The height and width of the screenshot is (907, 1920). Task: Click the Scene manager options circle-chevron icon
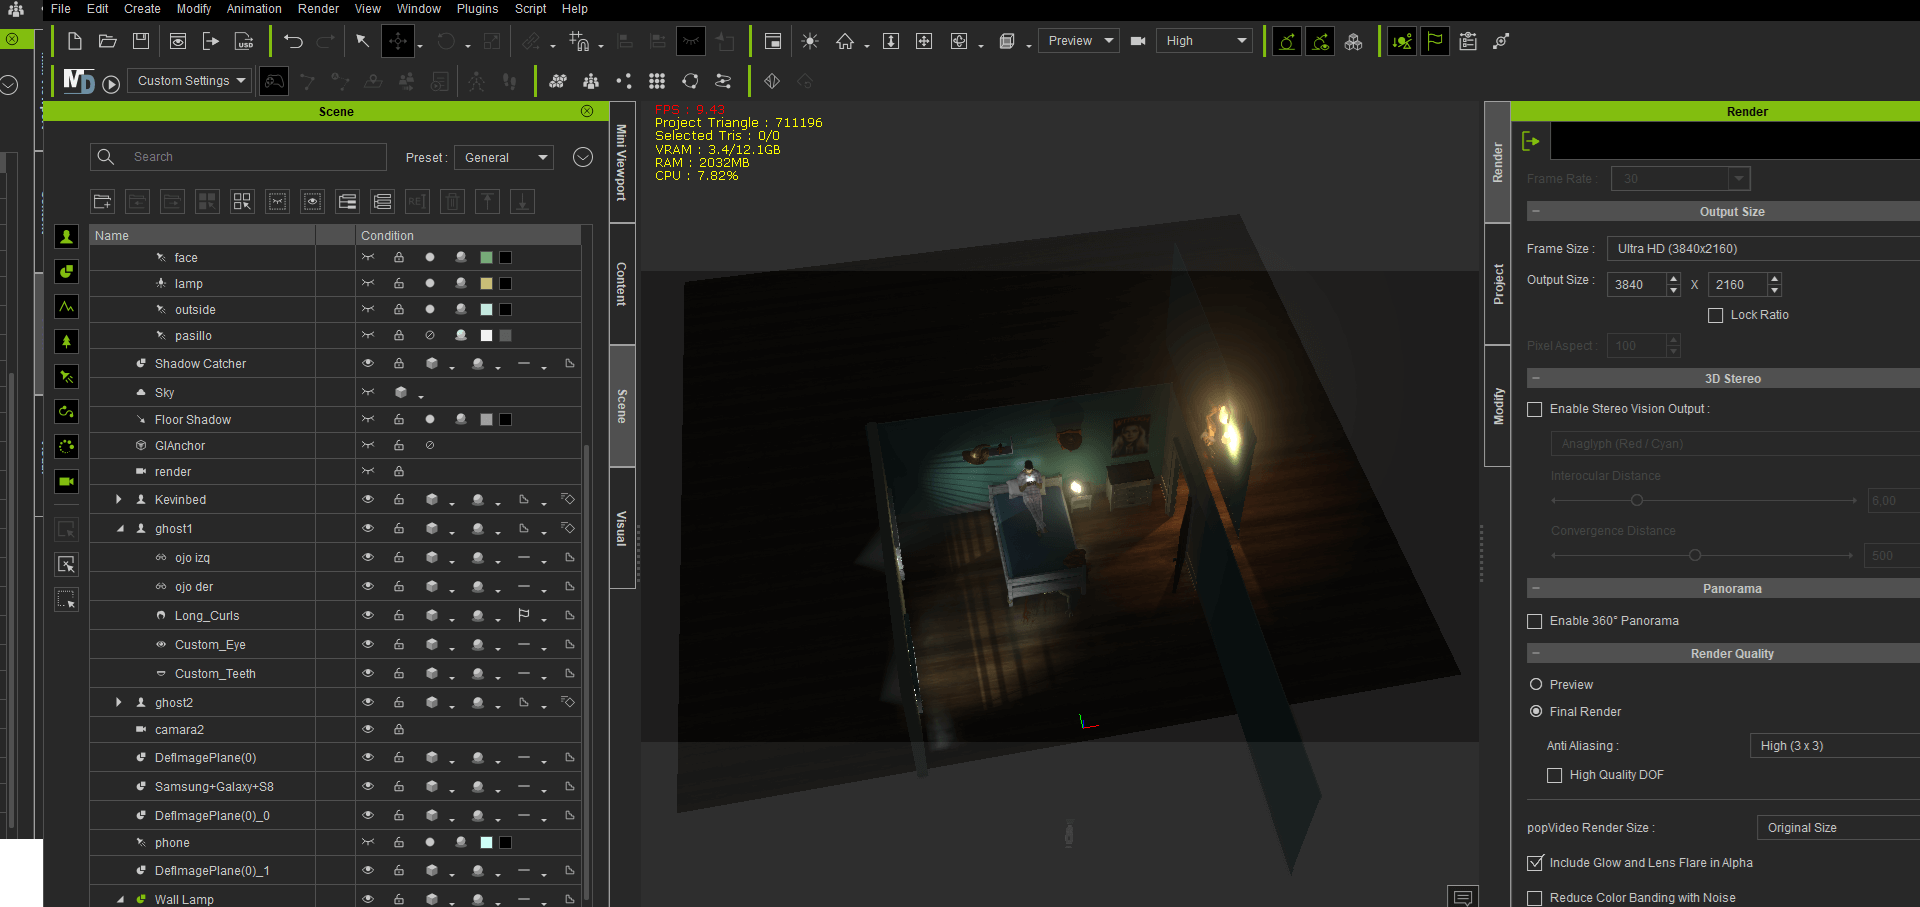click(x=583, y=157)
